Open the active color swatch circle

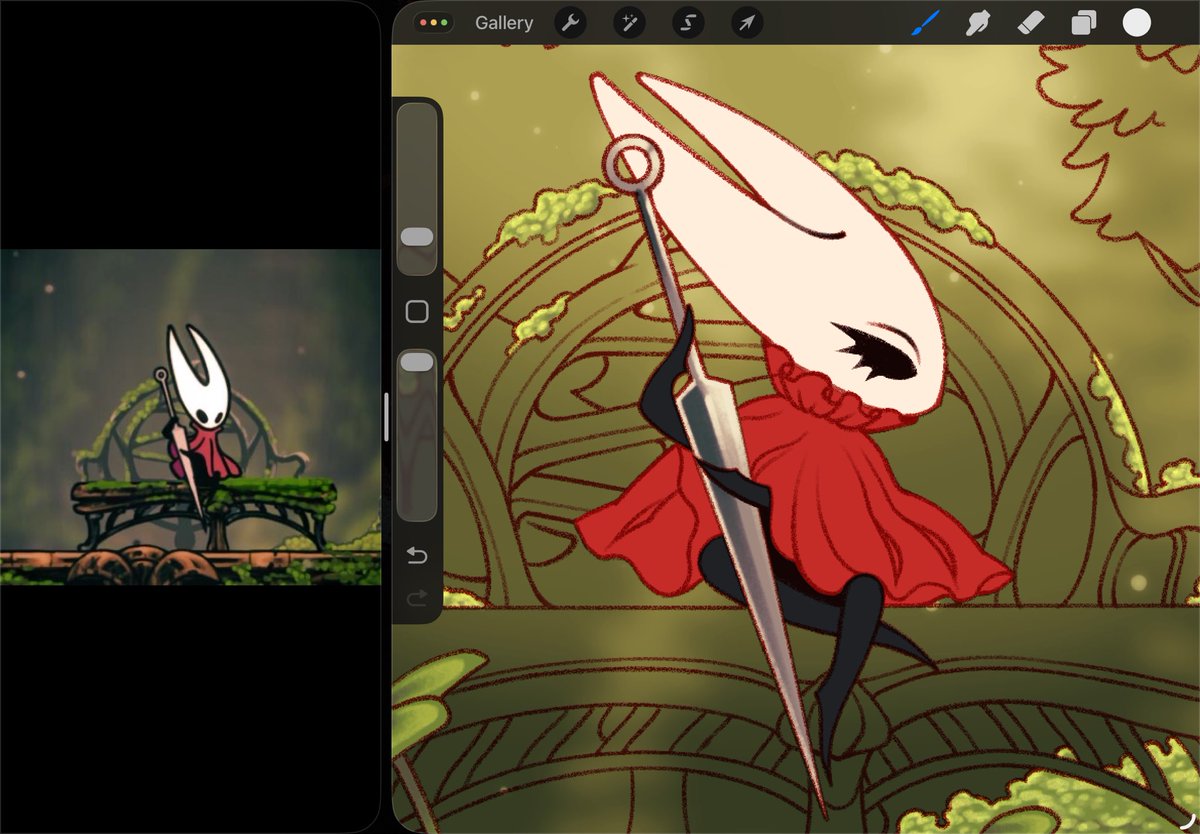(1137, 23)
